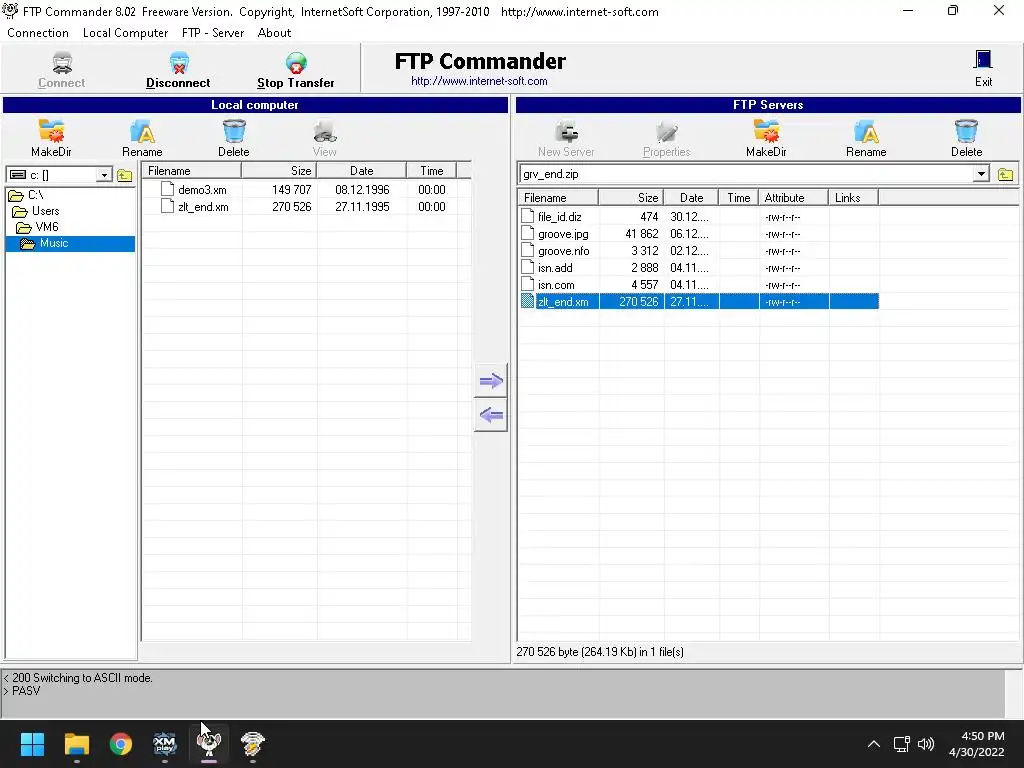Click the http://www.internet-soft.com link

pos(479,81)
